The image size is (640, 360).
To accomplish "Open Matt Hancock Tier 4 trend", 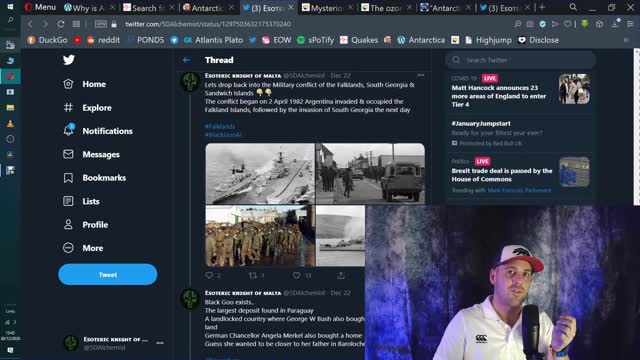I will 520,92.
